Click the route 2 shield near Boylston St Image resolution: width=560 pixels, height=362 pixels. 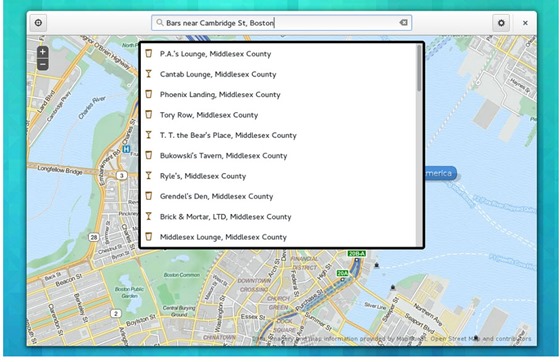tap(115, 313)
